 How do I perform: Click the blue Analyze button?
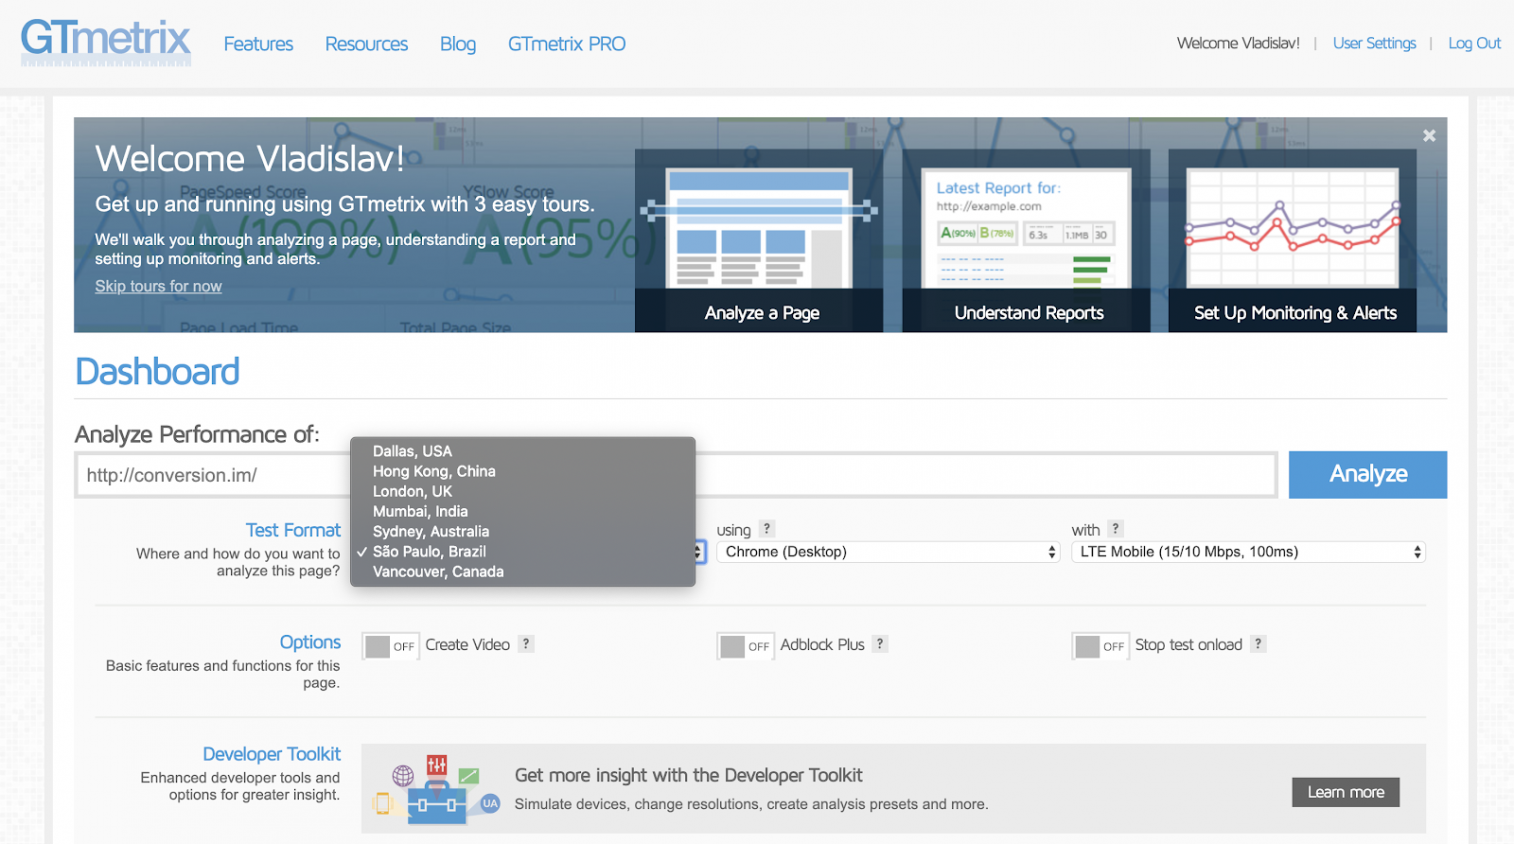point(1367,474)
